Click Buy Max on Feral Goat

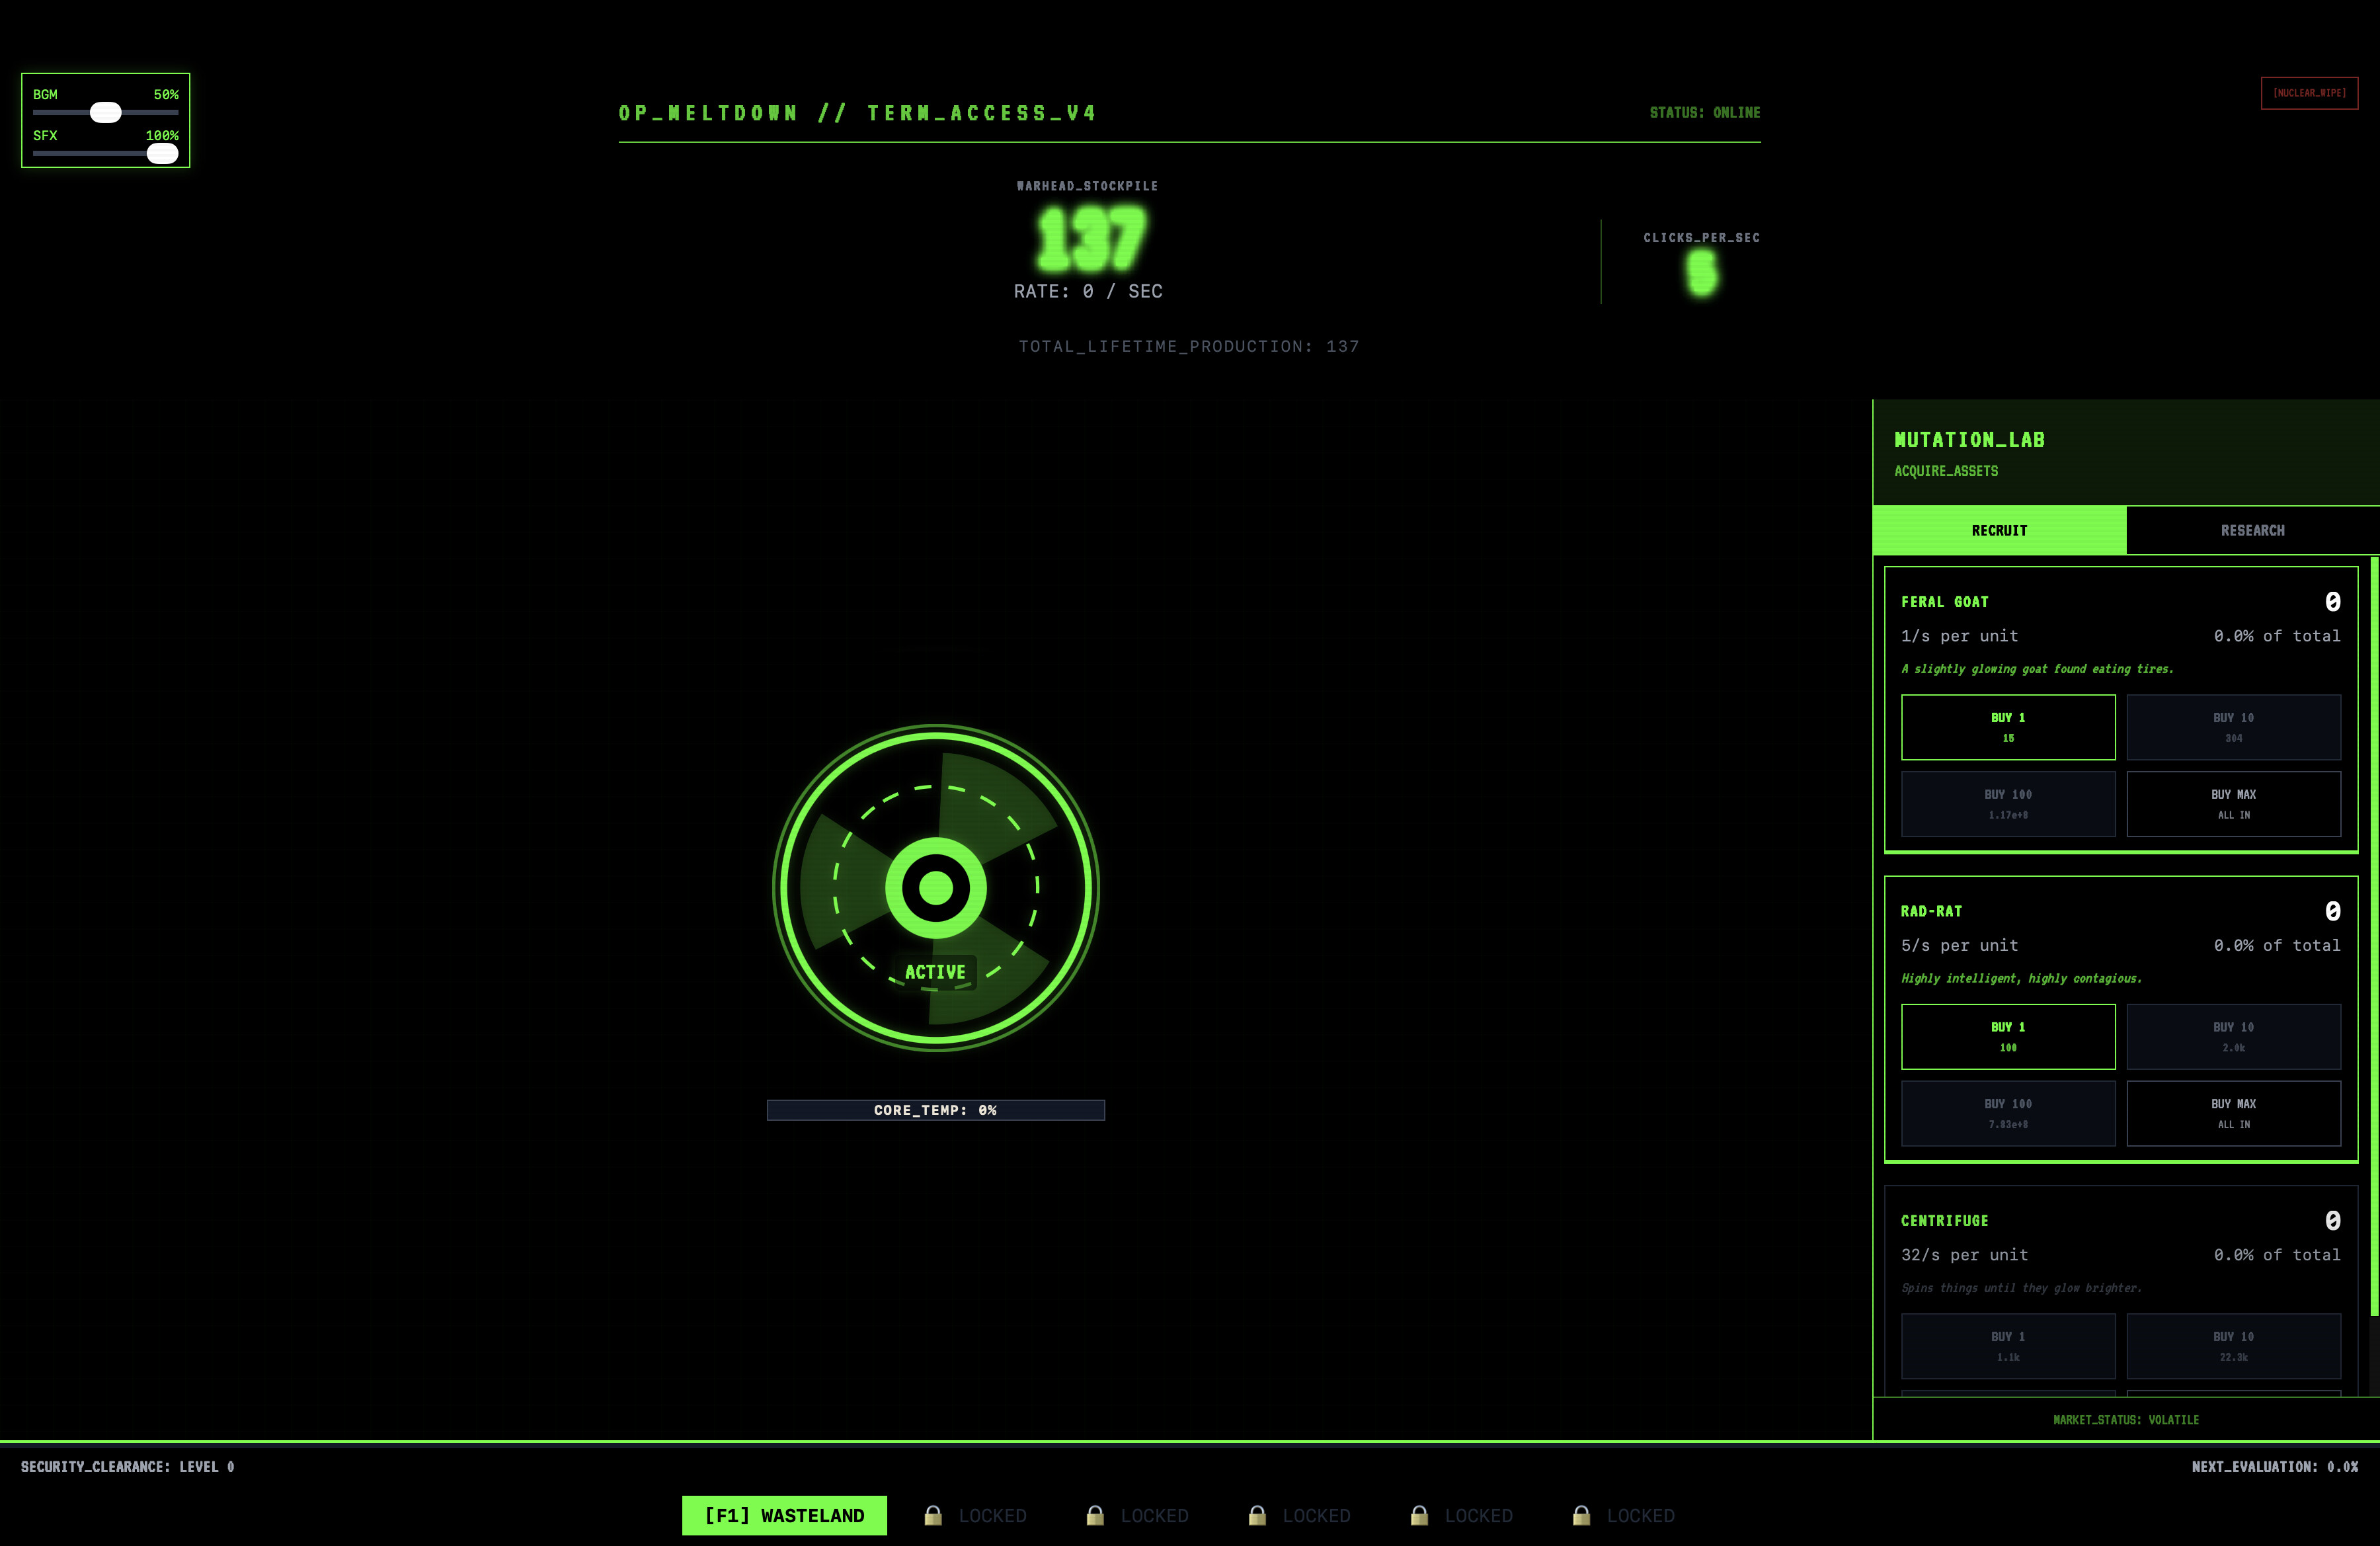pos(2234,804)
